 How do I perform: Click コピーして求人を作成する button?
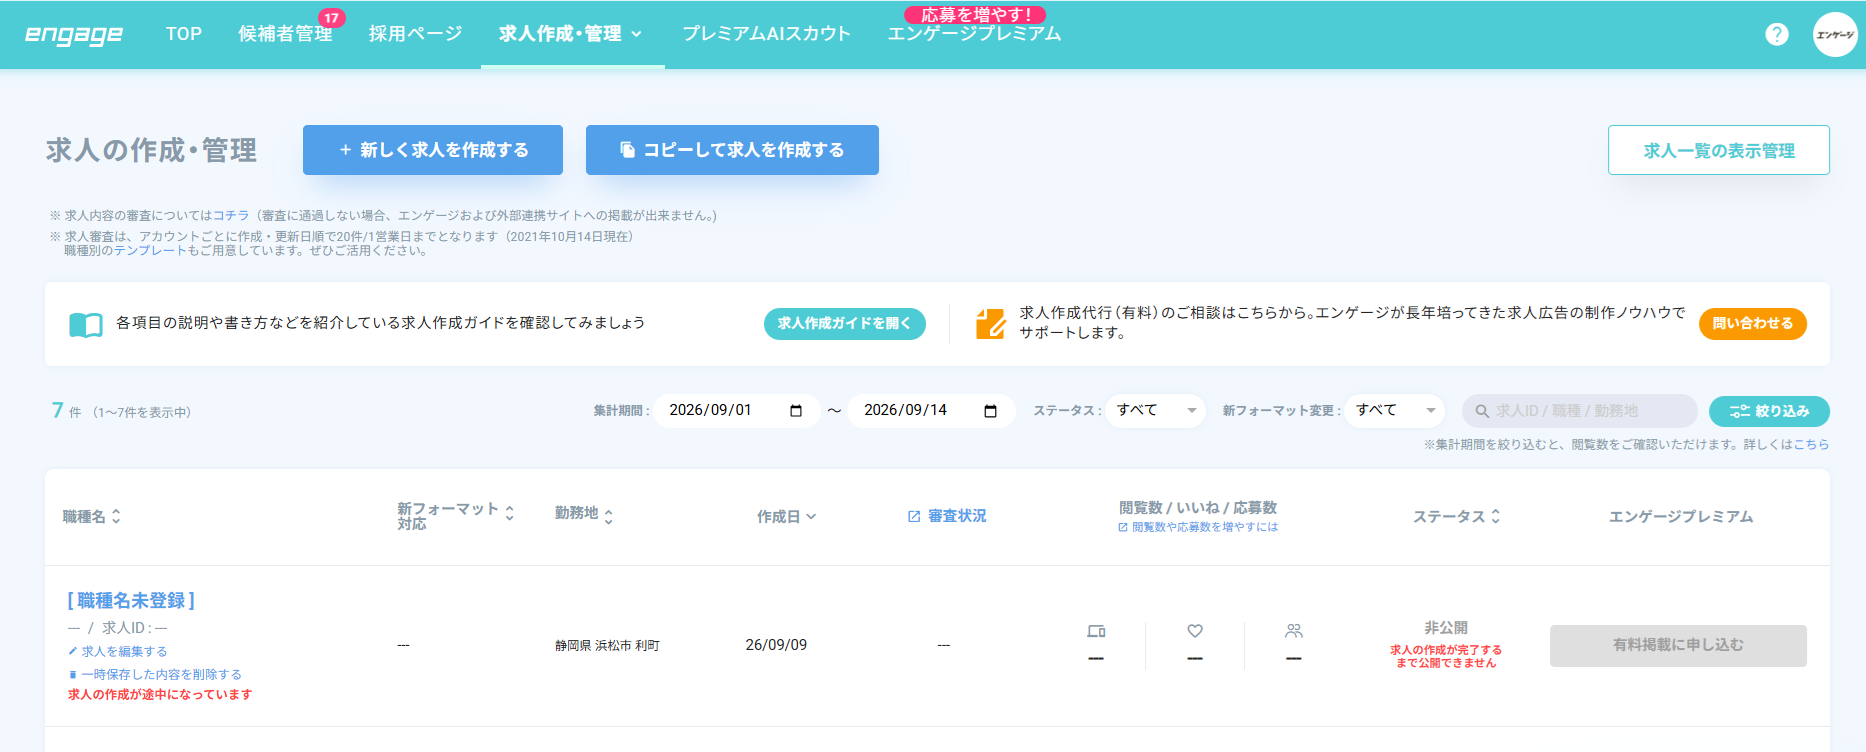point(732,150)
